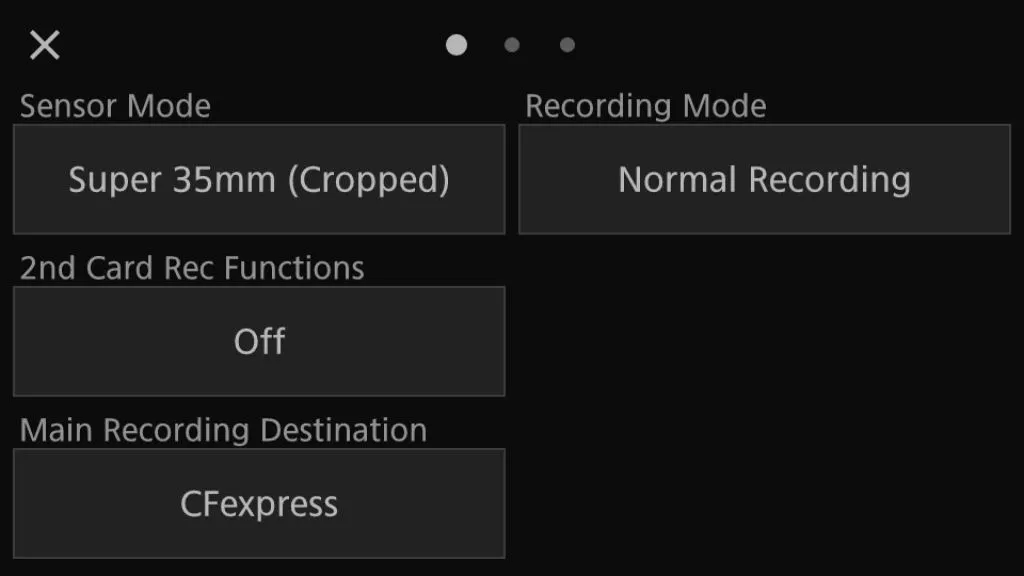Tap the 2nd Card Rec Functions label

[x=192, y=268]
